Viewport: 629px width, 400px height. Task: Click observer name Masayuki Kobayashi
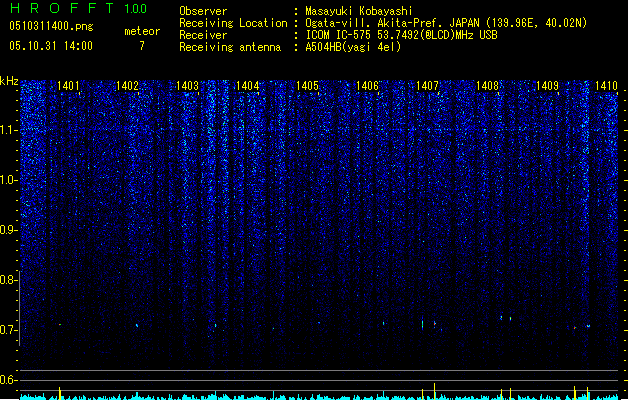[x=359, y=11]
